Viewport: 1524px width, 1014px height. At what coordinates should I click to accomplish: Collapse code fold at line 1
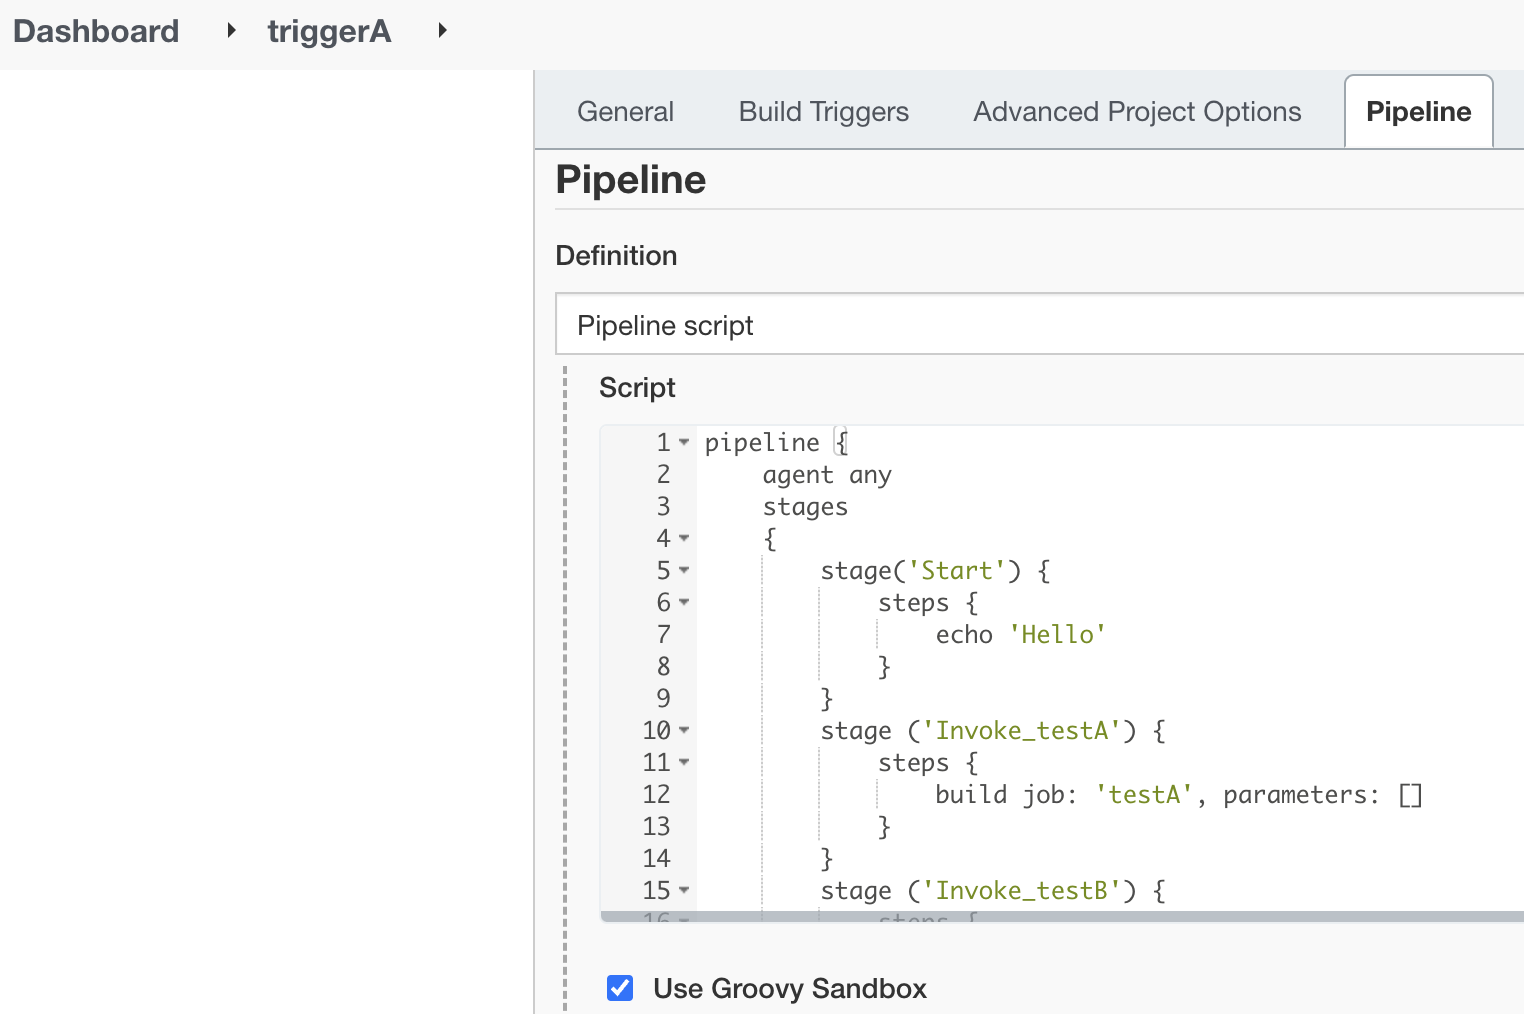pos(684,442)
